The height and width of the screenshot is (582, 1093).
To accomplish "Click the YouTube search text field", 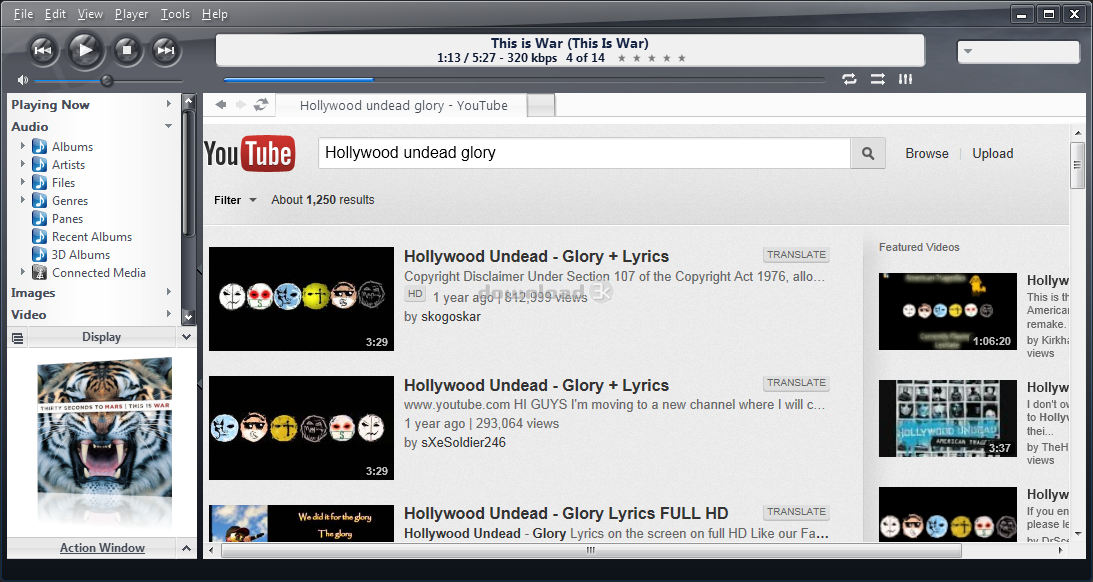I will coord(584,153).
